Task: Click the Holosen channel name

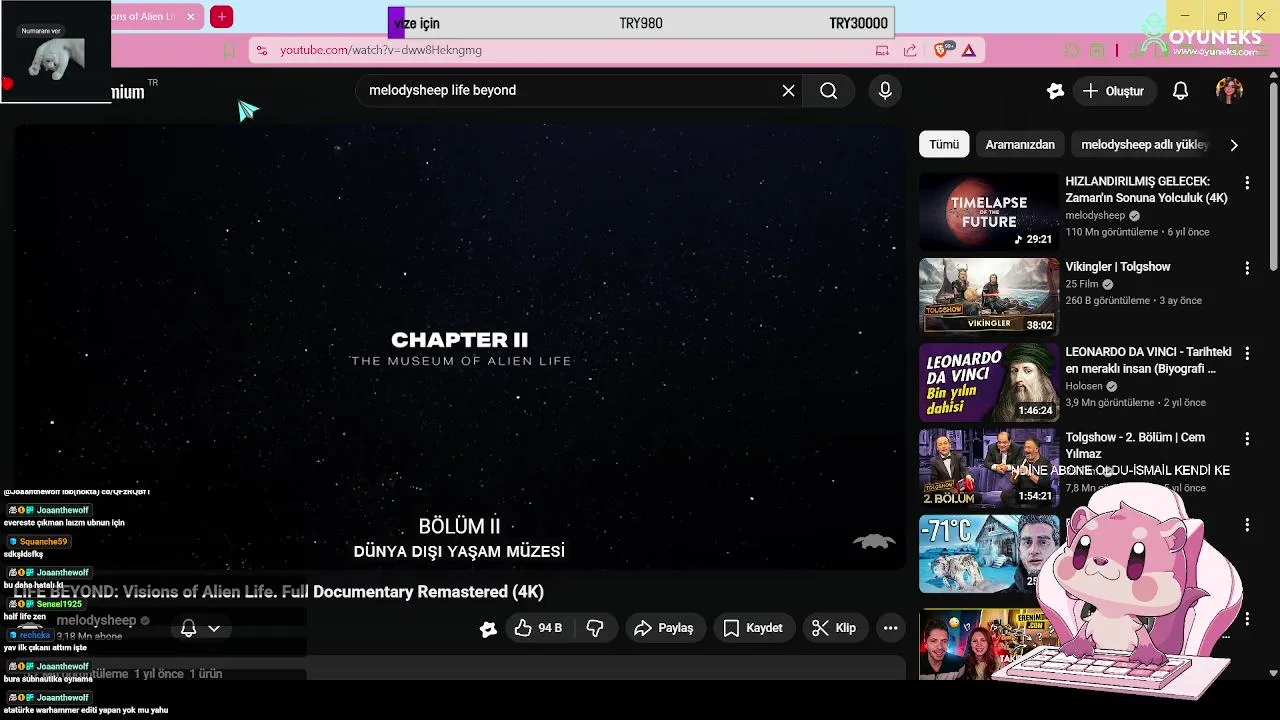Action: pos(1084,386)
